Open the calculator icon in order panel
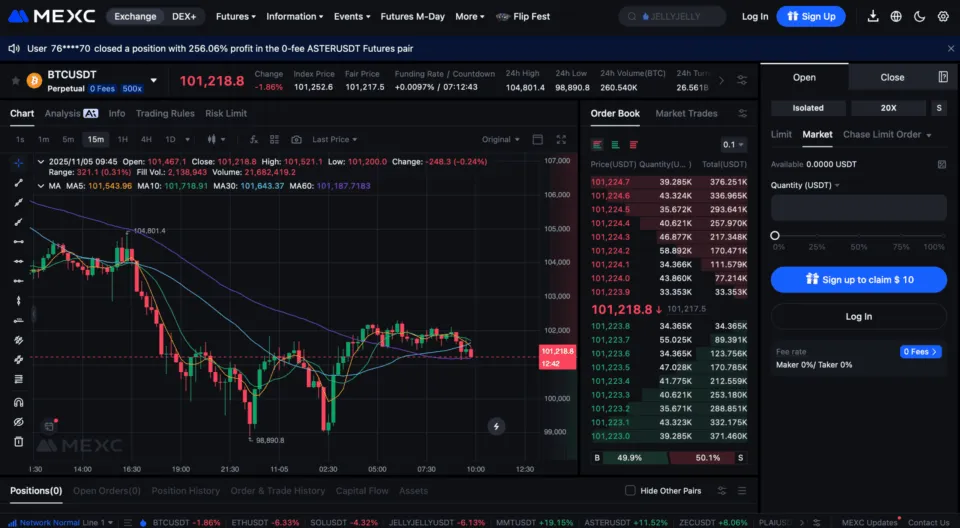 pos(943,77)
